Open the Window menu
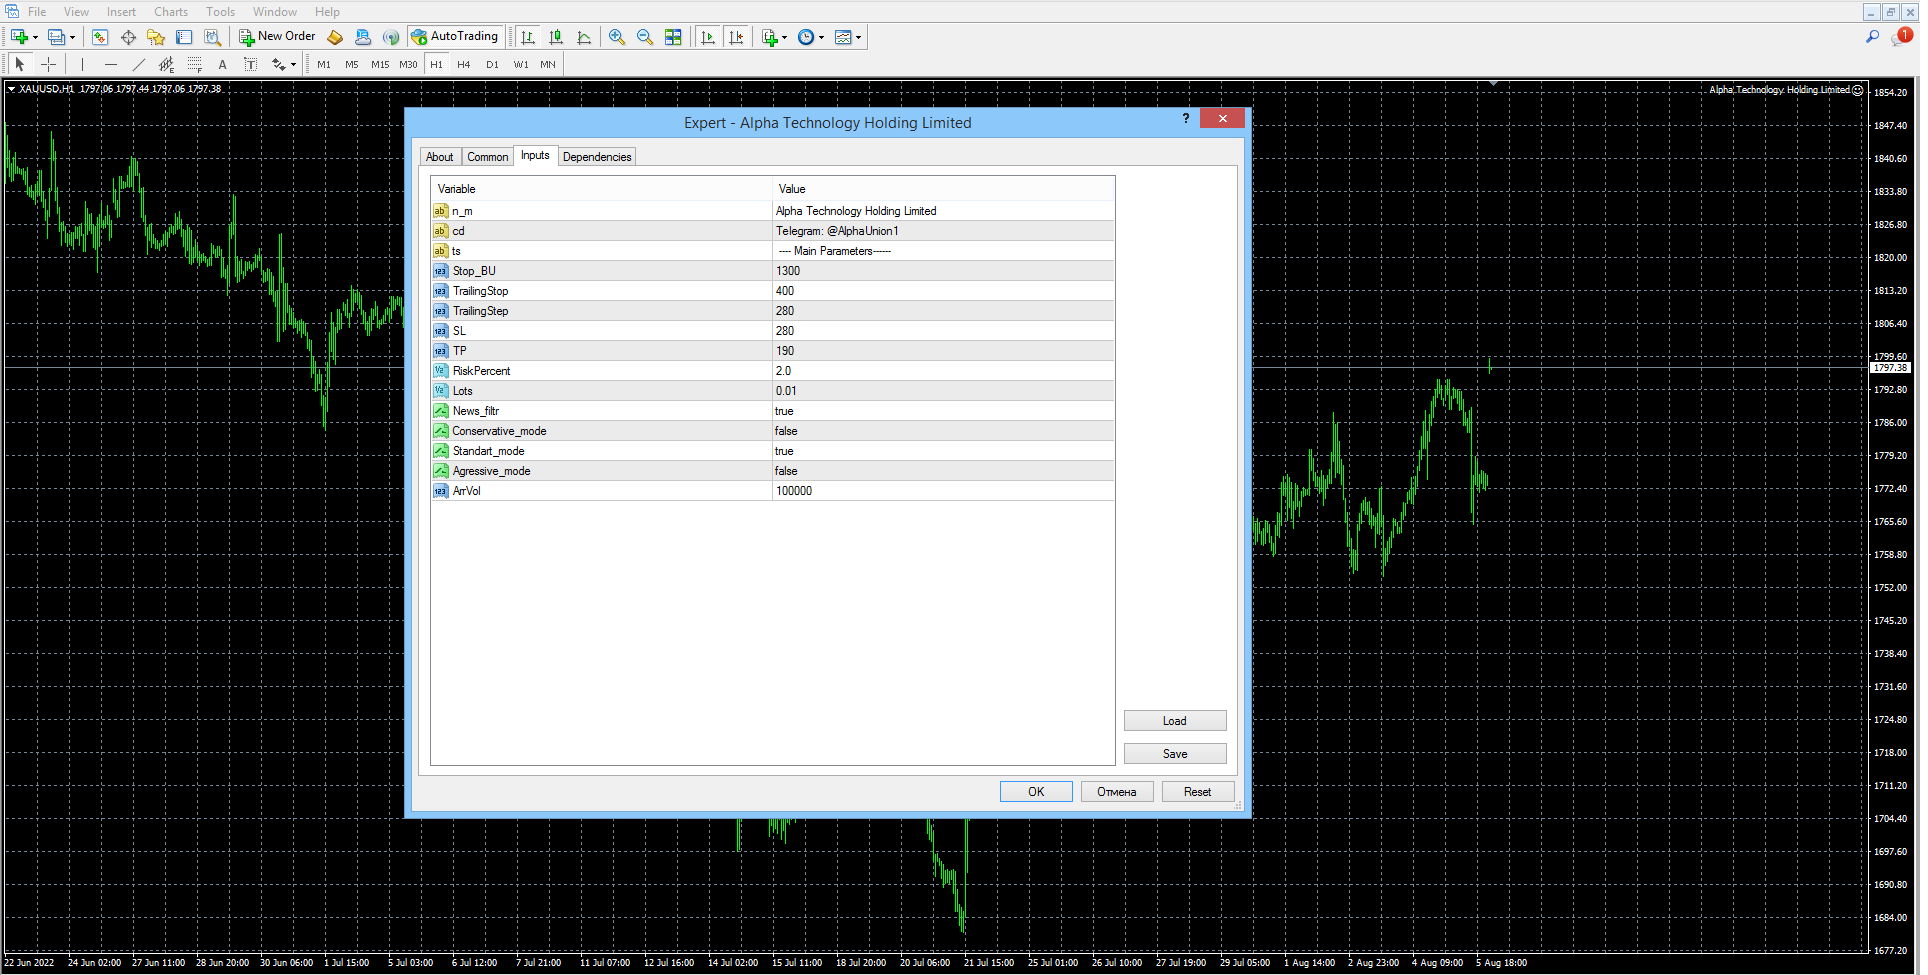Viewport: 1928px width, 975px height. point(275,12)
